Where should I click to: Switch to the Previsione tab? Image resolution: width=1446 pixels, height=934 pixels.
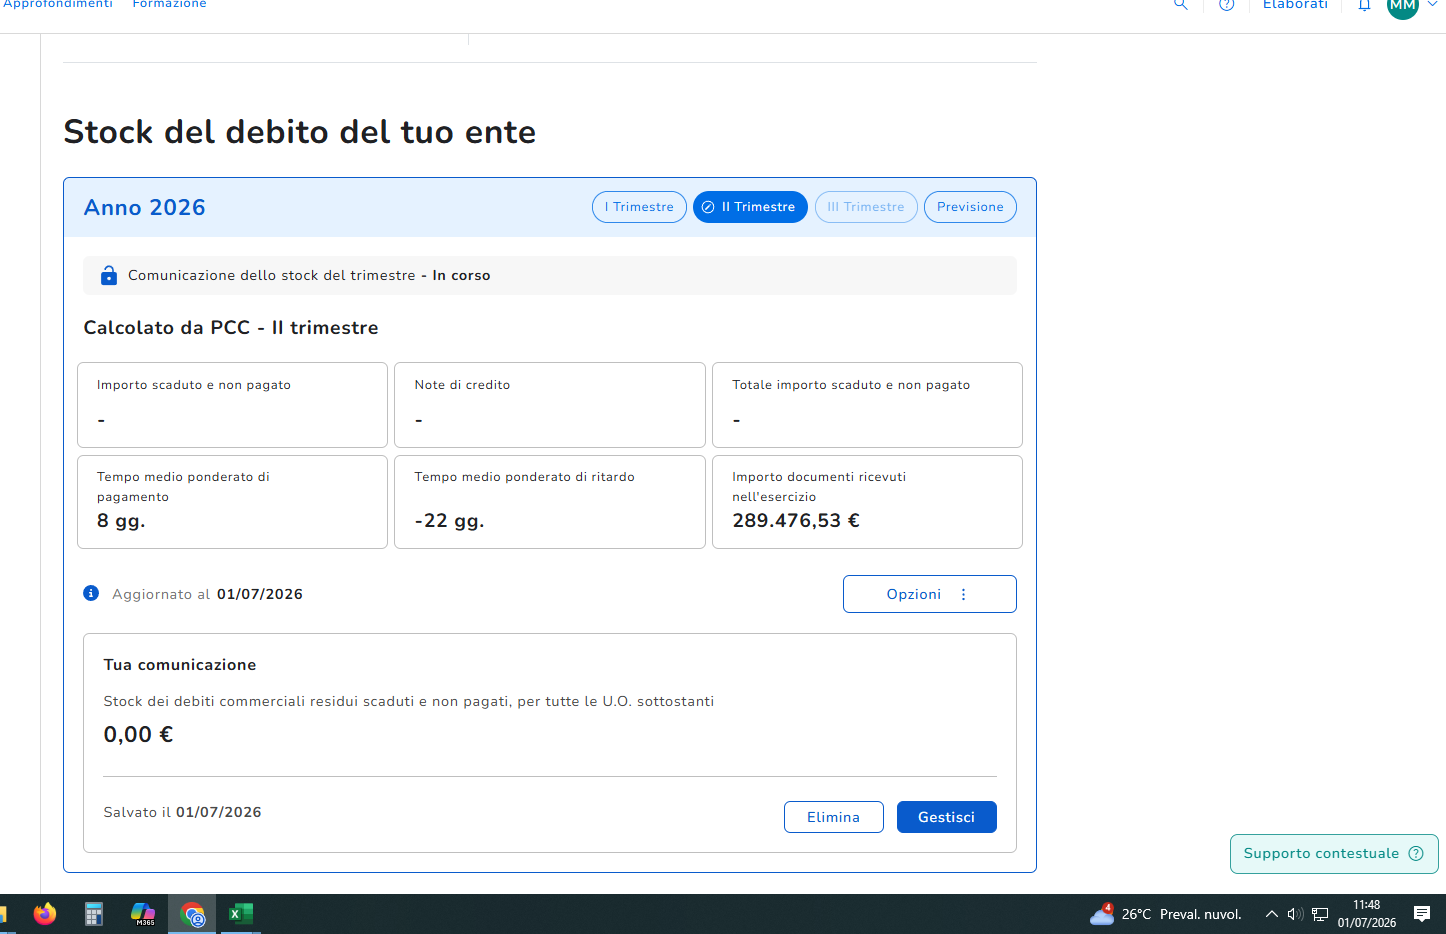pyautogui.click(x=970, y=207)
